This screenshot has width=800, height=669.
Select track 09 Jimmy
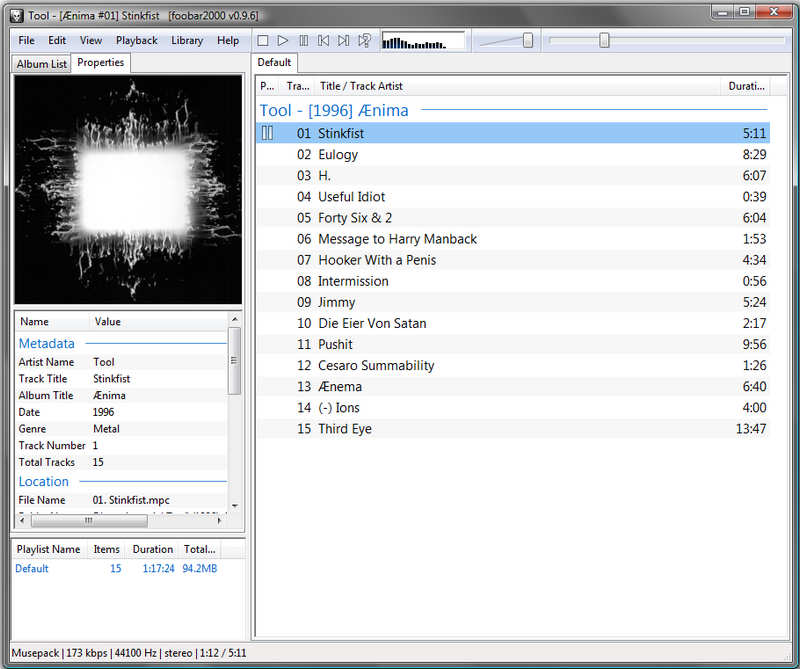[x=513, y=302]
